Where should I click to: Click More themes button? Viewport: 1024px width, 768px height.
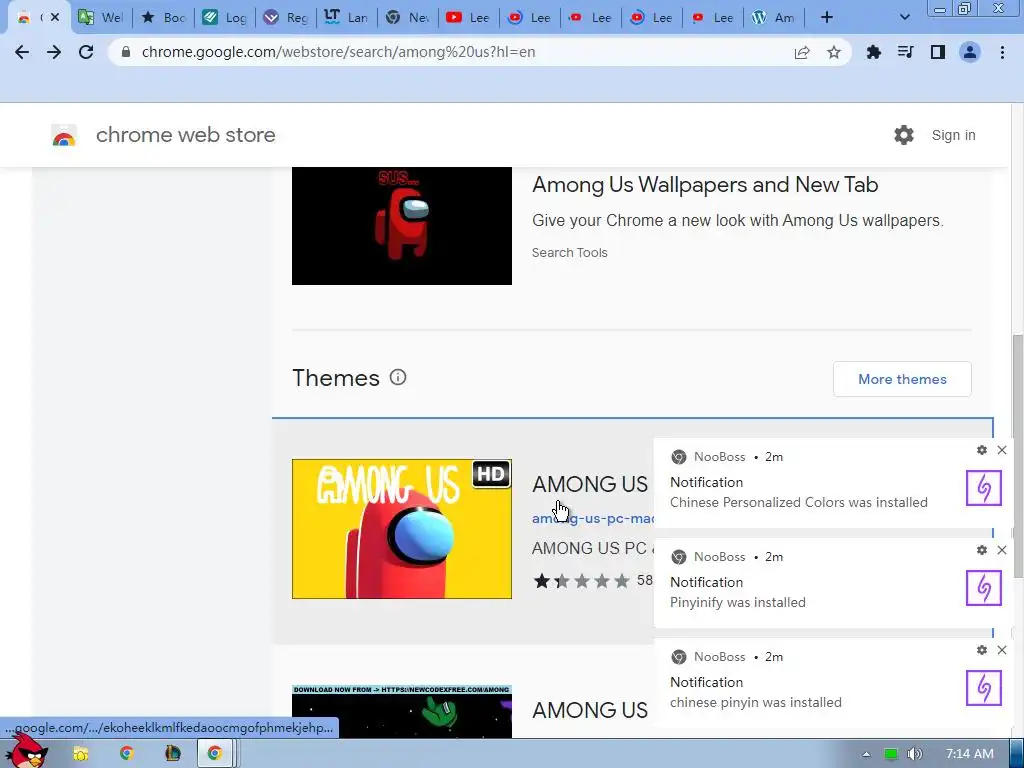(x=902, y=379)
